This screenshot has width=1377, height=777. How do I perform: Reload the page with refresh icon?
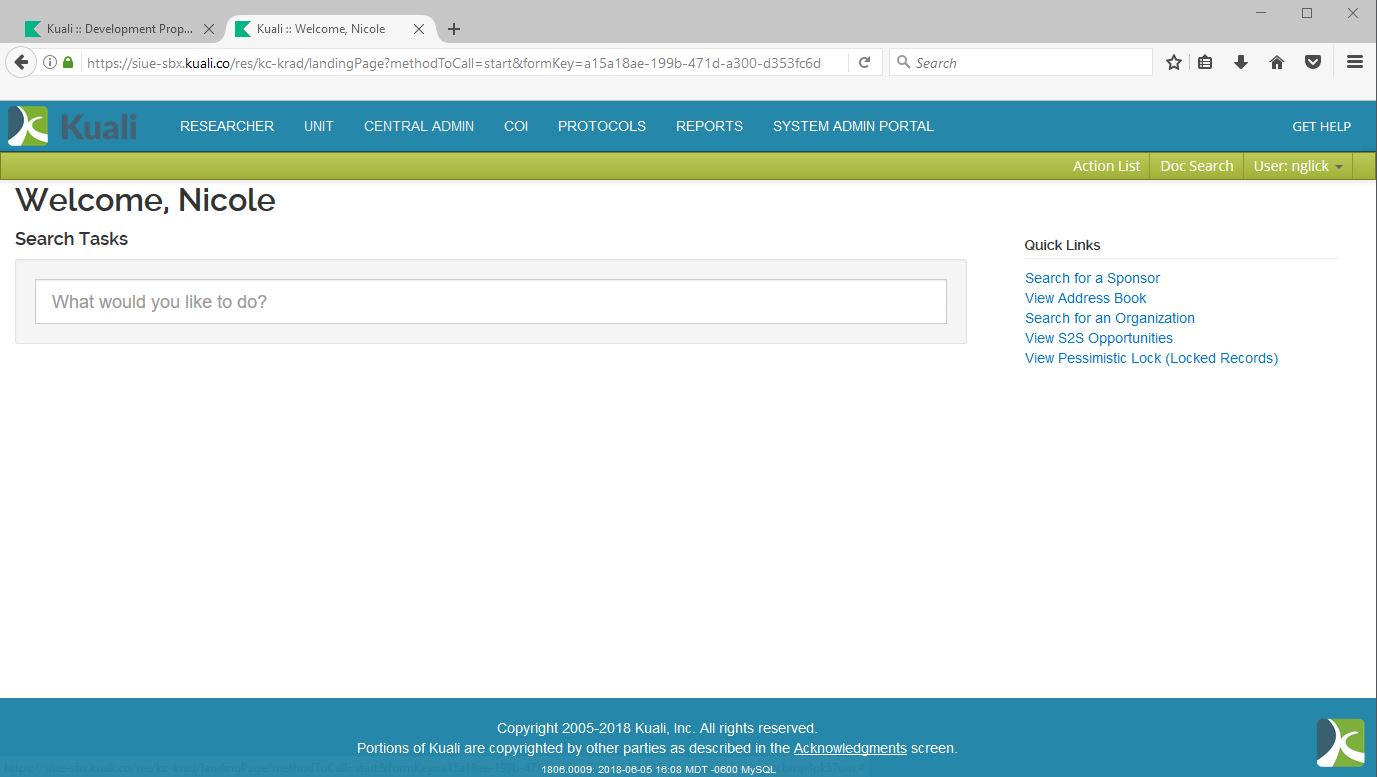tap(864, 62)
